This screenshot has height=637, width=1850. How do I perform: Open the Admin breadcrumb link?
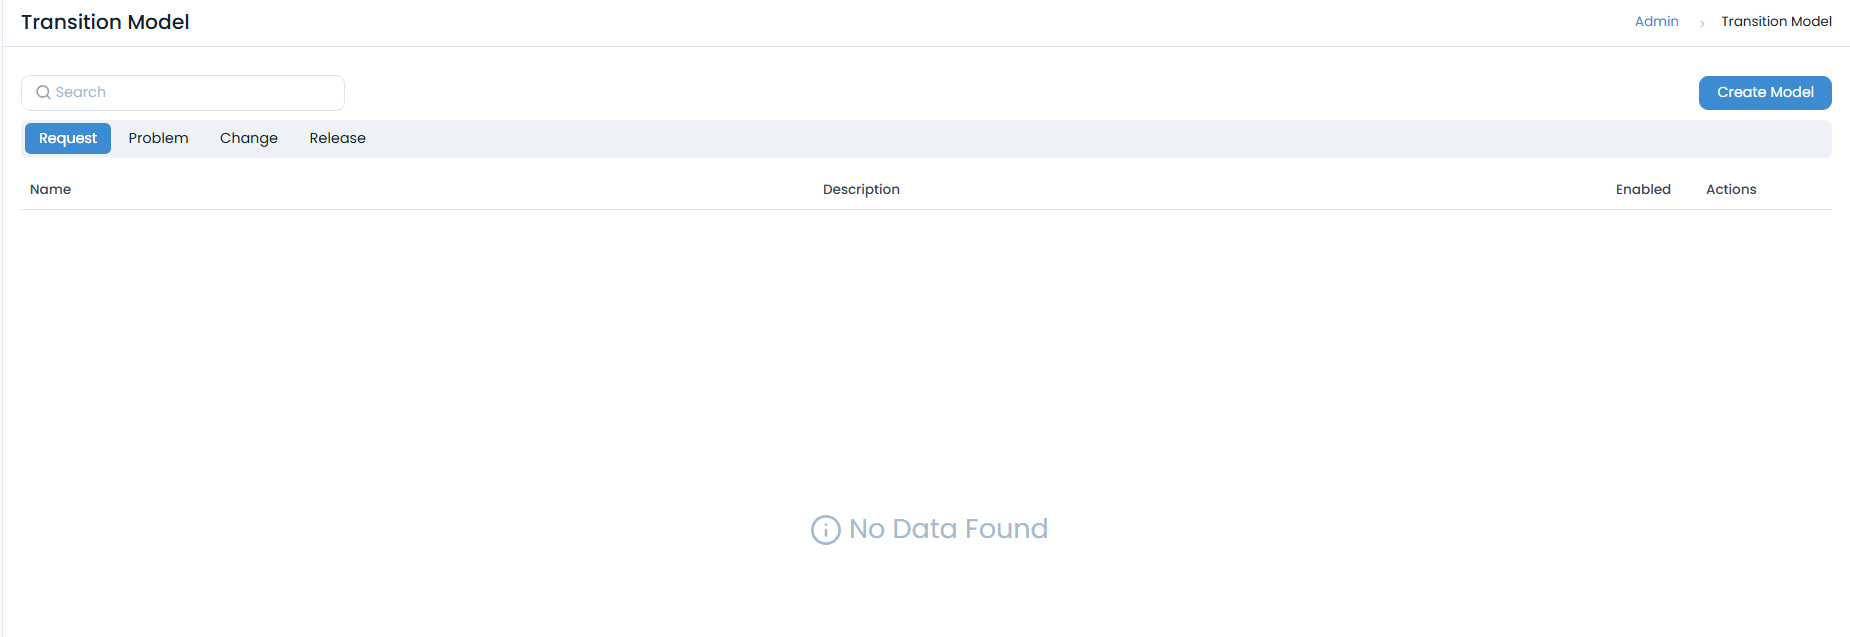(x=1656, y=21)
